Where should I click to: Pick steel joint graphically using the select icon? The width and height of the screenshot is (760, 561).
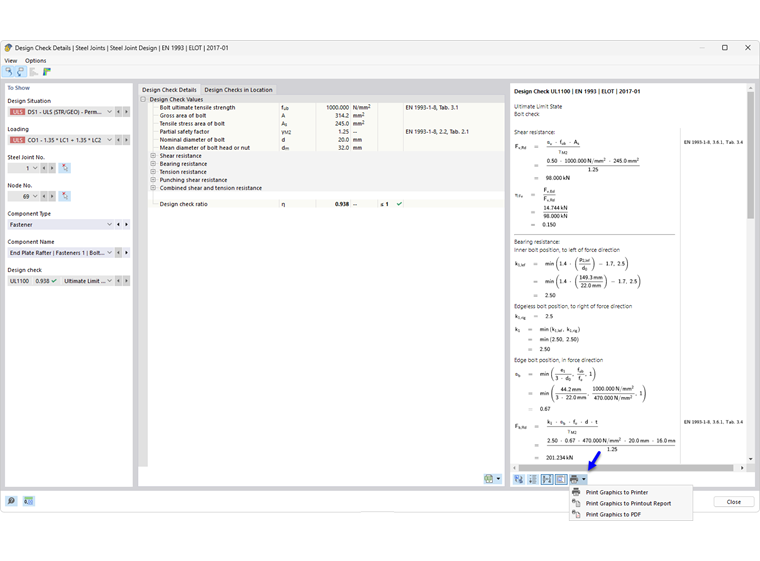click(x=64, y=168)
